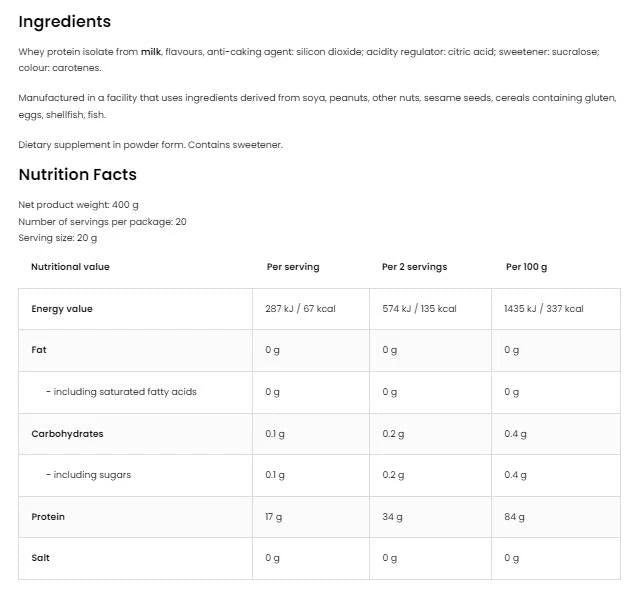This screenshot has height=597, width=640.
Task: Click the Fat row label
Action: point(39,350)
